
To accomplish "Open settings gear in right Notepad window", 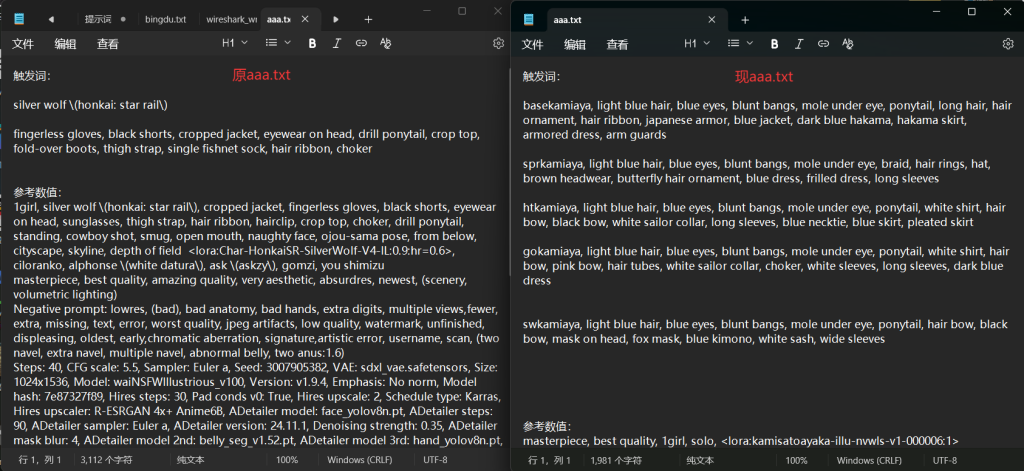I will (1008, 44).
